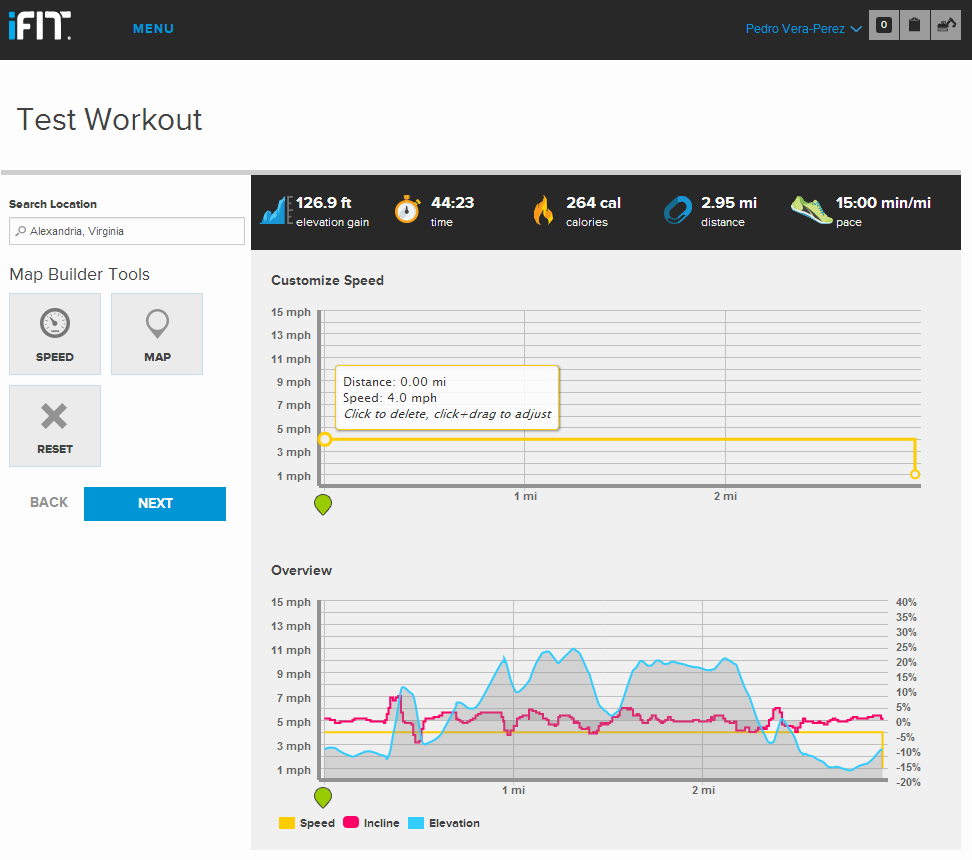The width and height of the screenshot is (972, 860).
Task: Click the clipboard icon in header
Action: pyautogui.click(x=914, y=25)
